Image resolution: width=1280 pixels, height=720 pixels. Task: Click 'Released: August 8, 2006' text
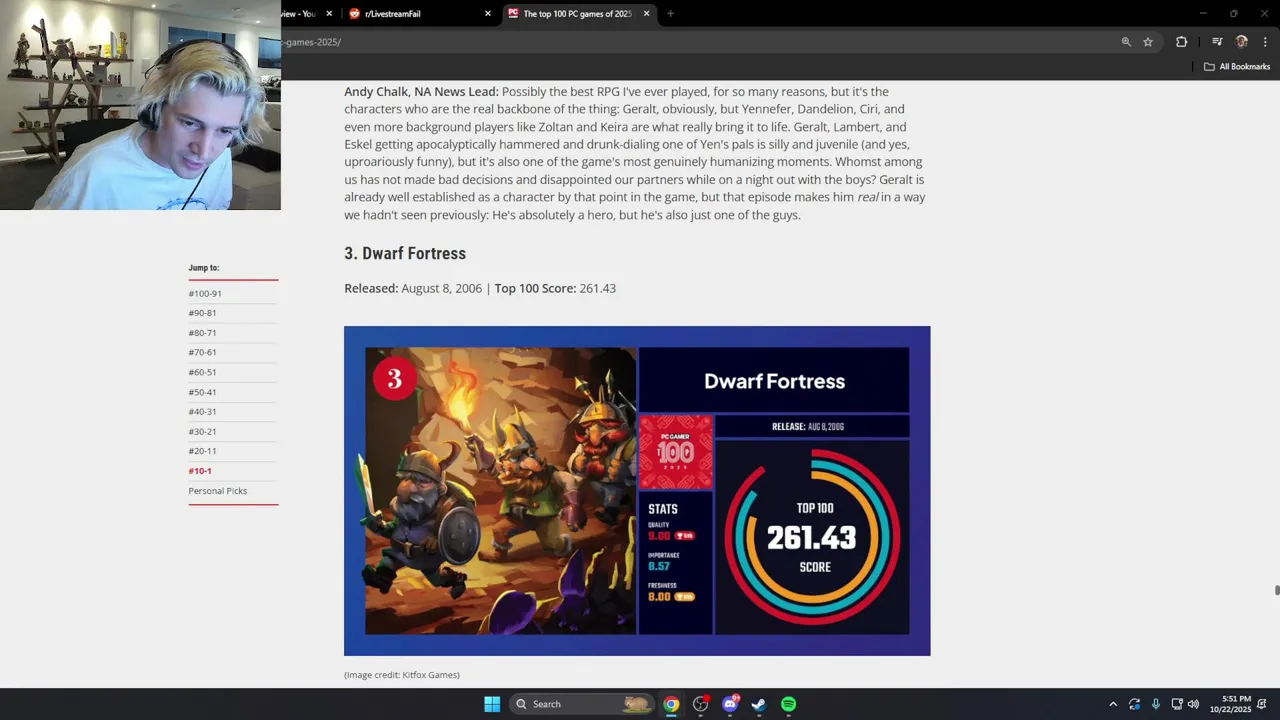coord(413,288)
